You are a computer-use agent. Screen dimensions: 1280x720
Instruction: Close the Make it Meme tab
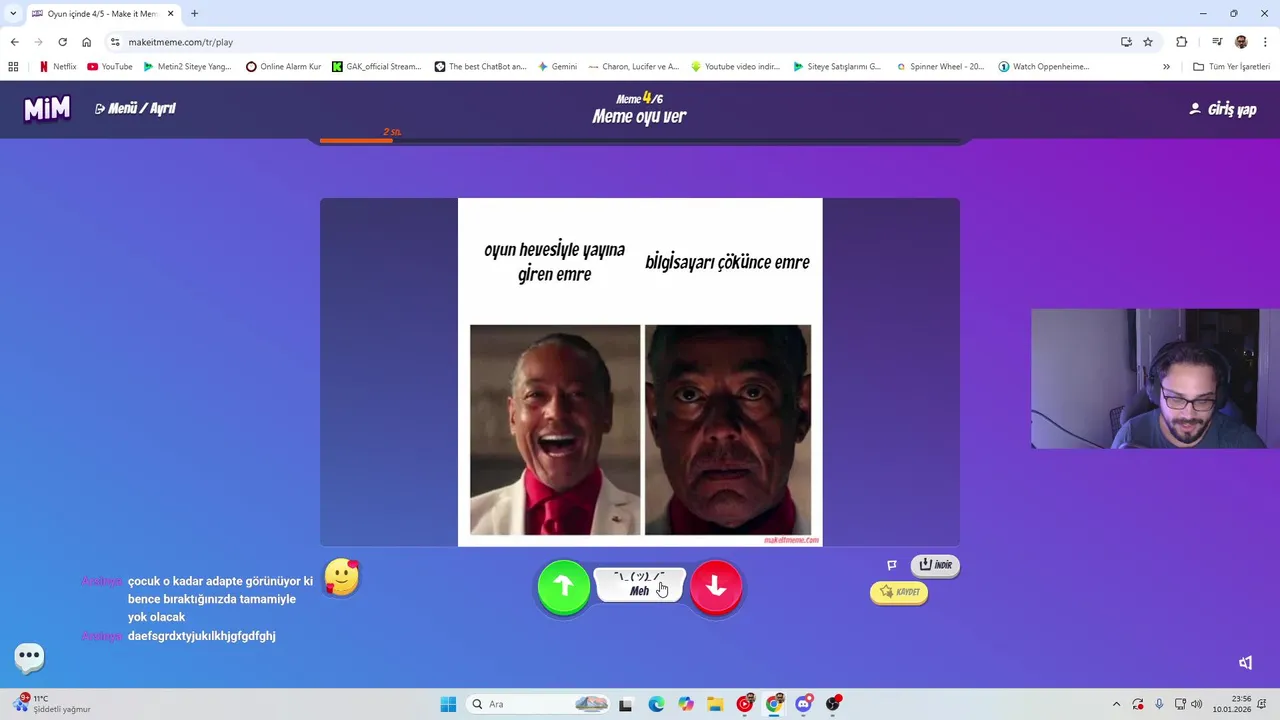[x=170, y=14]
